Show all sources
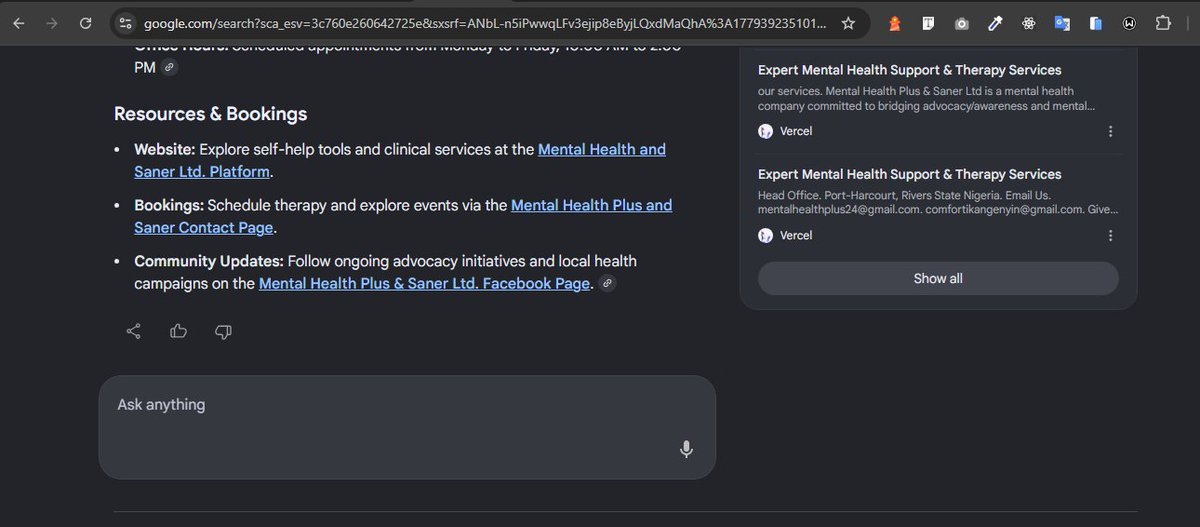This screenshot has width=1200, height=527. click(938, 278)
